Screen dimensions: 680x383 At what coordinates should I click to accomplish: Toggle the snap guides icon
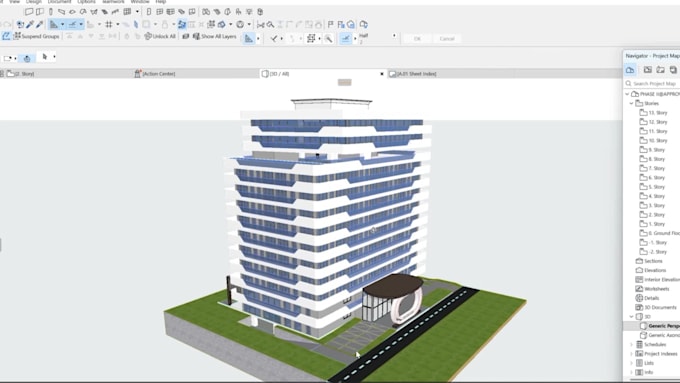point(72,25)
